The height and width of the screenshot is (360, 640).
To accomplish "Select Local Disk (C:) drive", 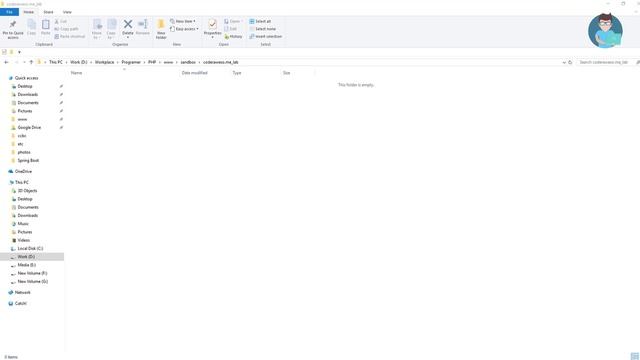I will coord(30,248).
